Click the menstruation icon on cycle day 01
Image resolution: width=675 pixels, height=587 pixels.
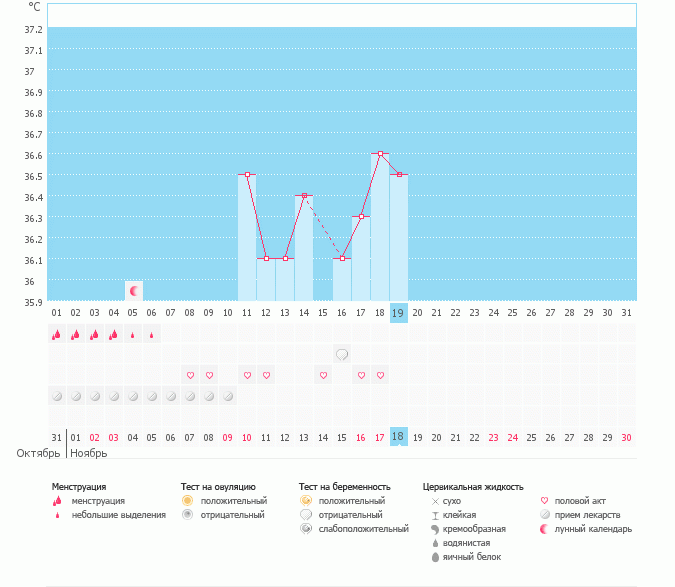(x=57, y=335)
